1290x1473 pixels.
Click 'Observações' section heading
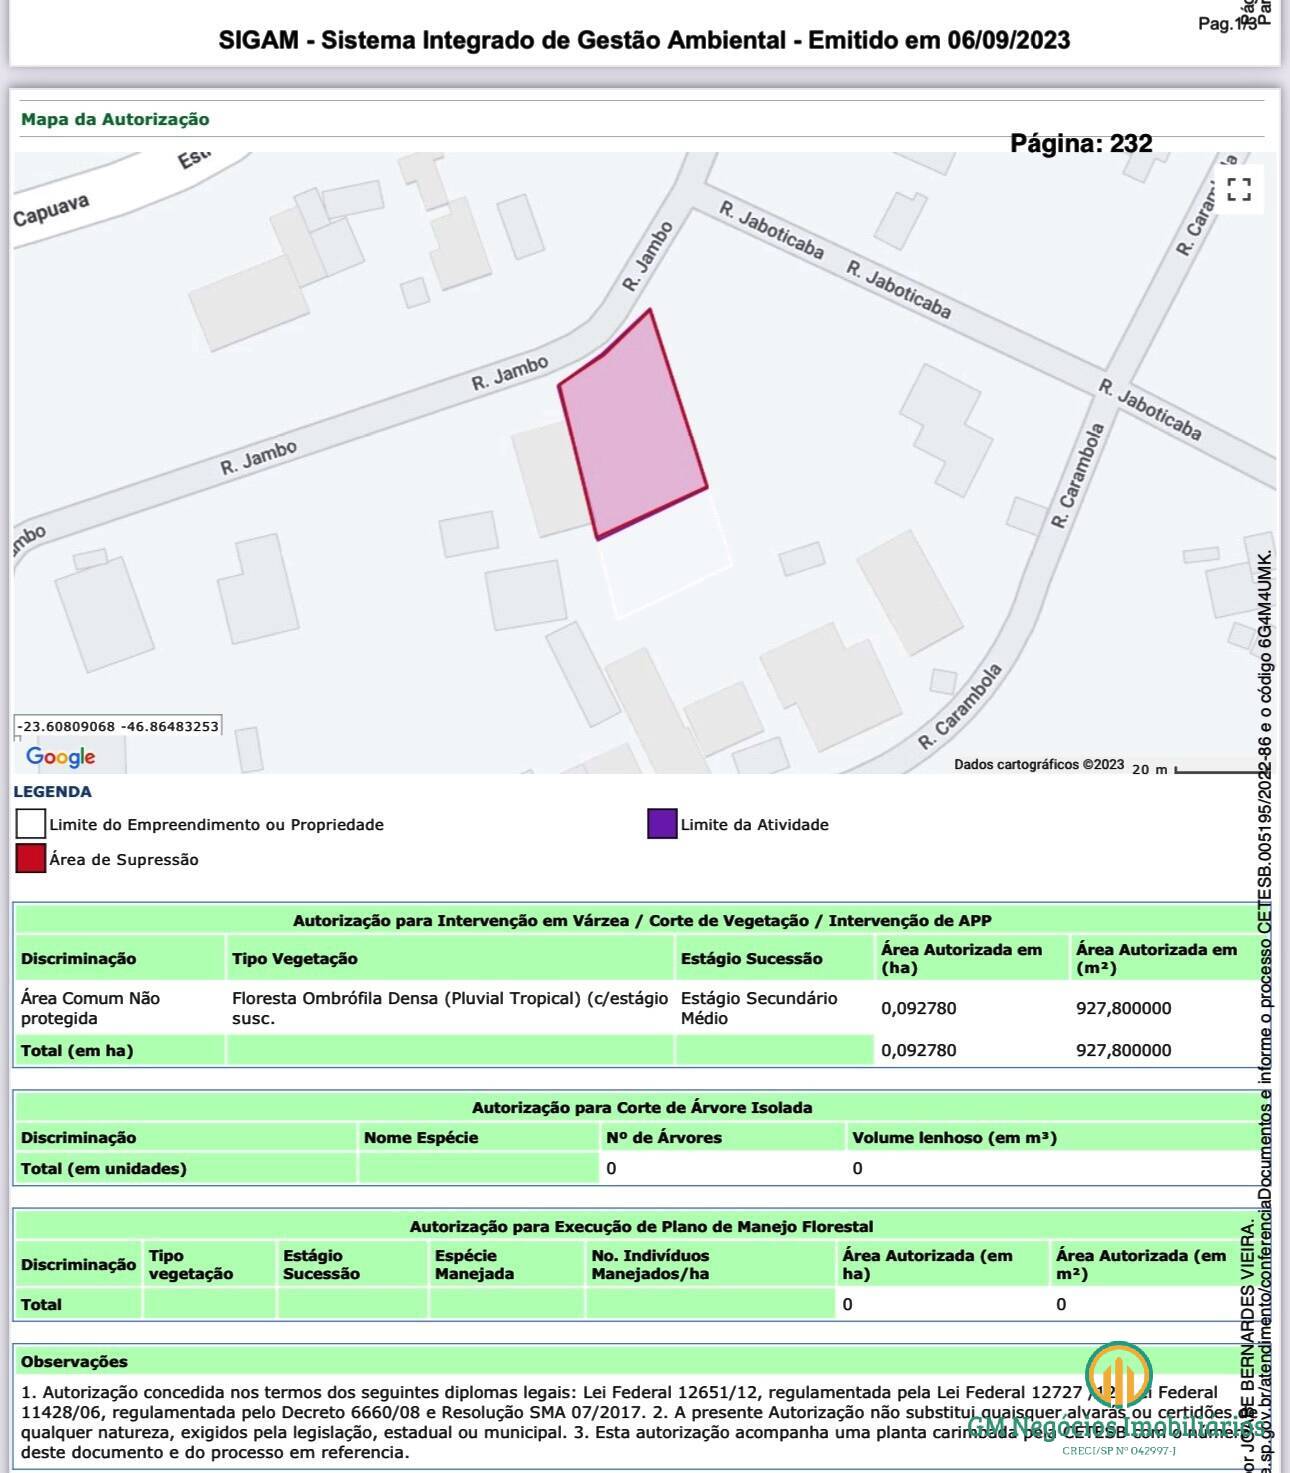click(74, 1361)
